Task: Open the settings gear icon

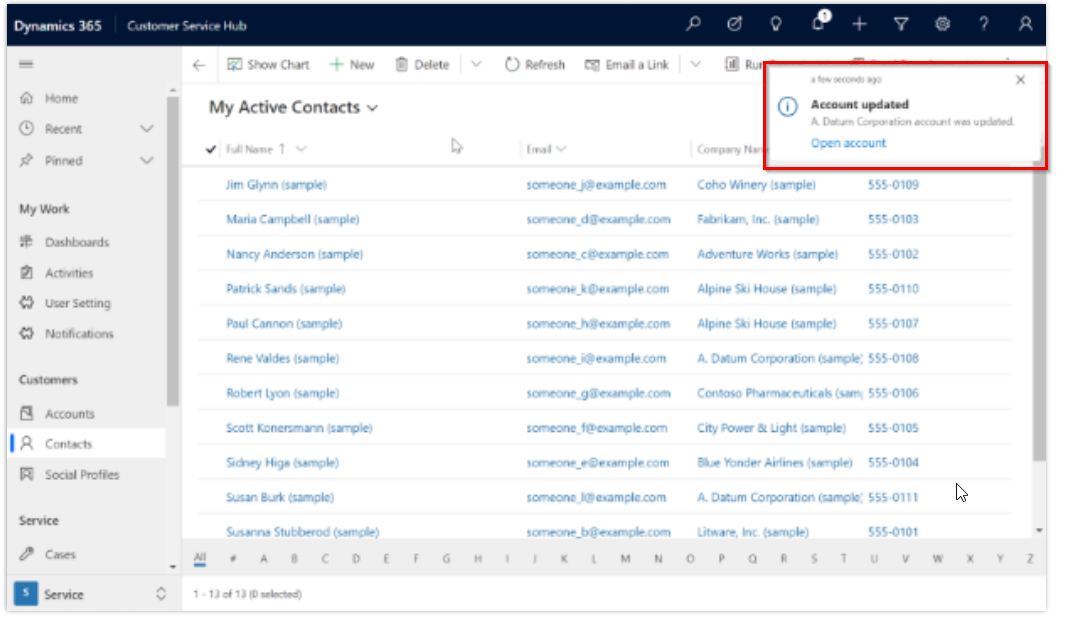Action: [942, 25]
